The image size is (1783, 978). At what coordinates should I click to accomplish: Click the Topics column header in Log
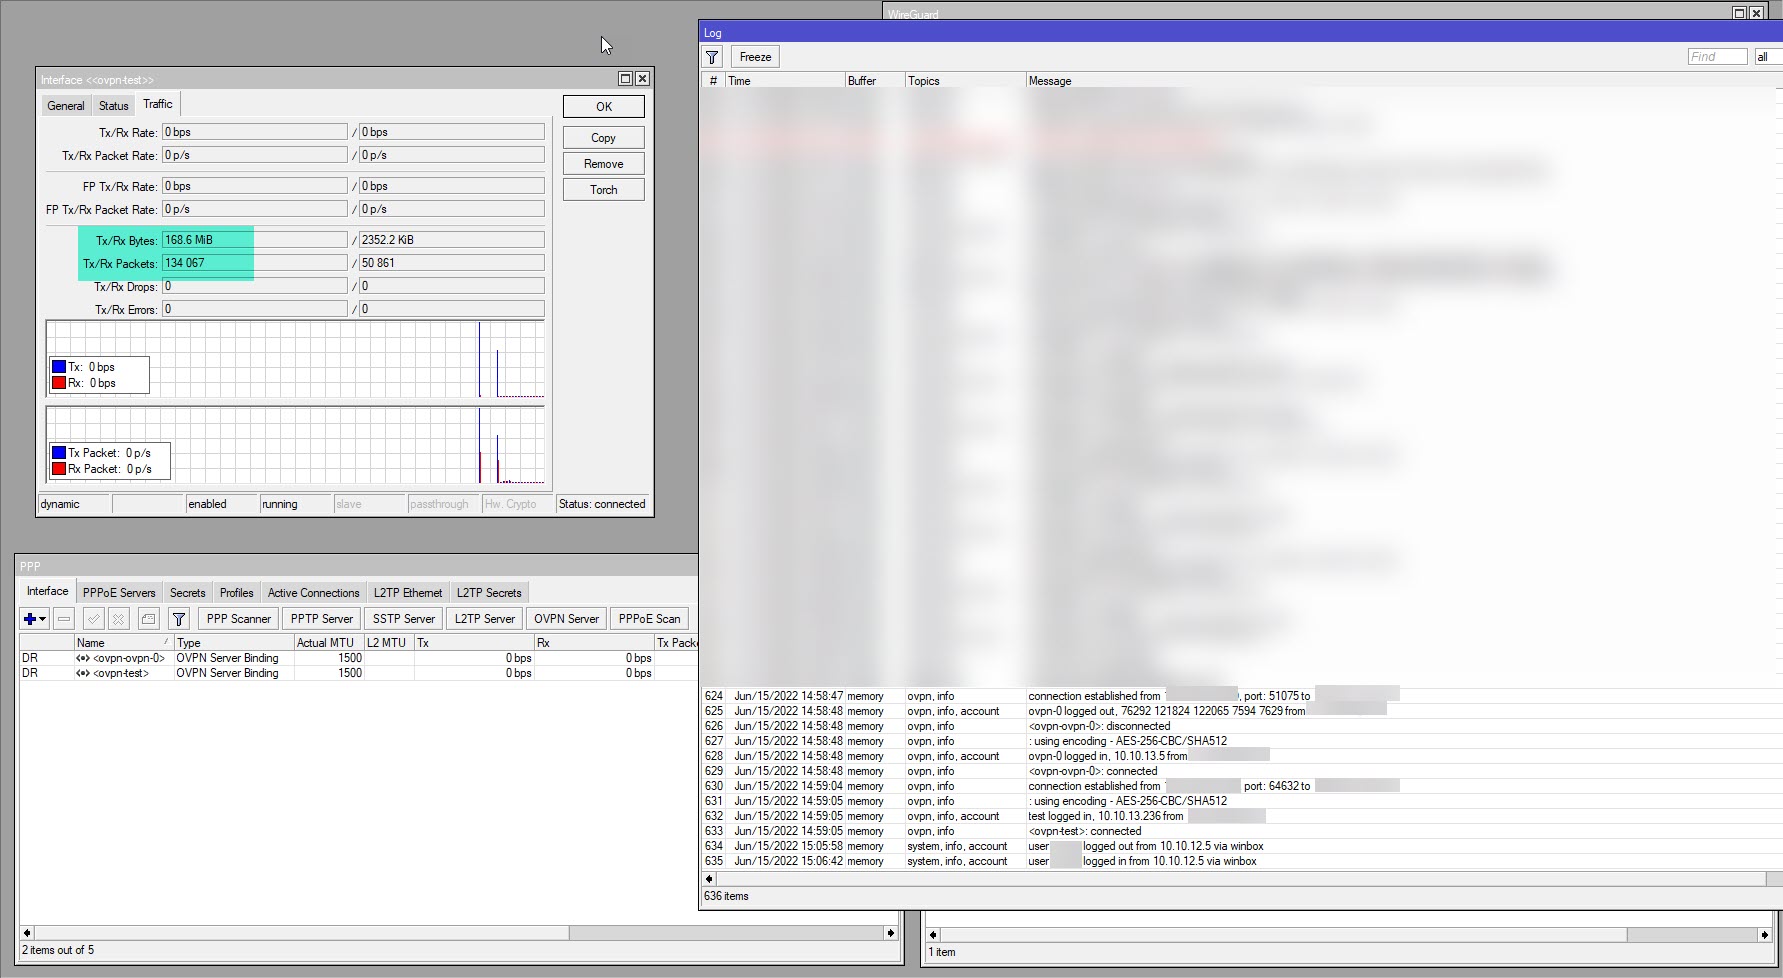[964, 81]
